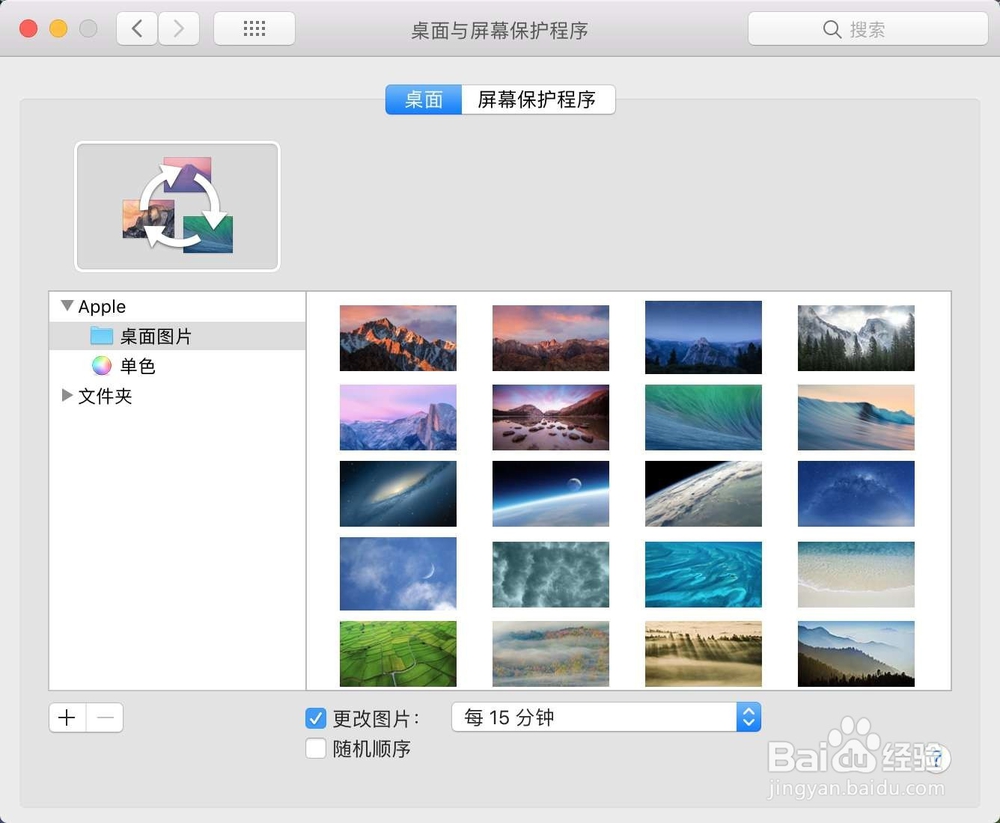The height and width of the screenshot is (823, 1000).
Task: Choose the pink-cloud El Capitan sunset wallpaper
Action: point(550,337)
